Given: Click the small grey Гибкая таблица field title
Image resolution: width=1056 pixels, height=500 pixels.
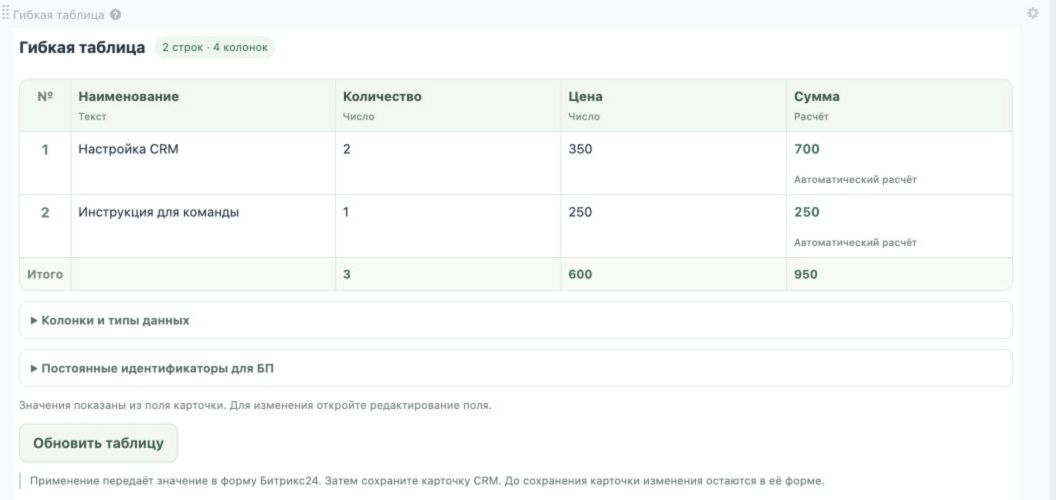Looking at the screenshot, I should coord(59,14).
